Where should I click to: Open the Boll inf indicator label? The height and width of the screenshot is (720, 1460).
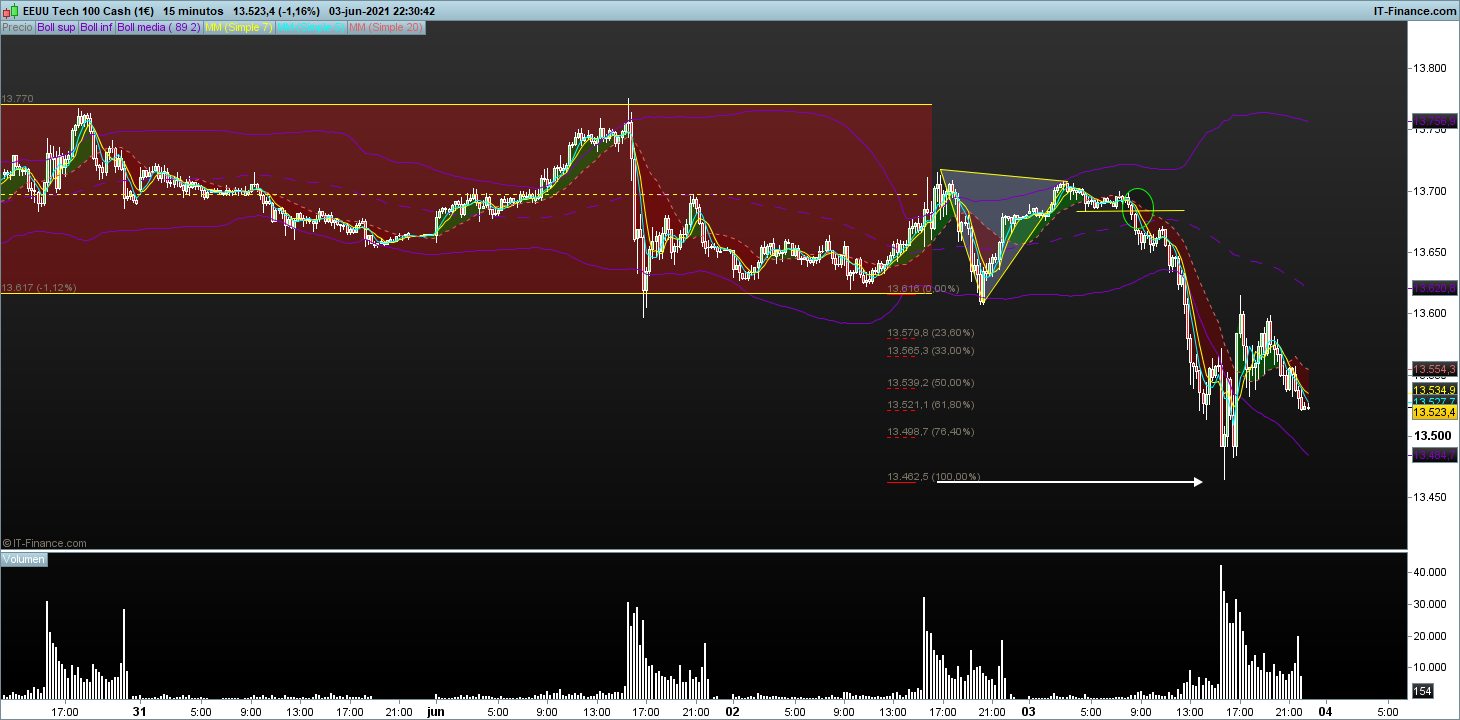click(x=97, y=28)
